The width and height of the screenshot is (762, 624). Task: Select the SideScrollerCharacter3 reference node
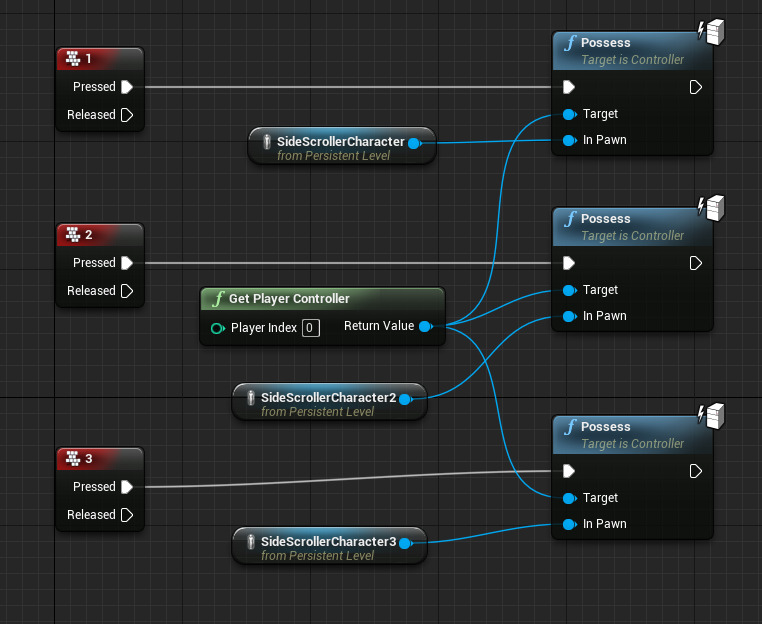[329, 546]
